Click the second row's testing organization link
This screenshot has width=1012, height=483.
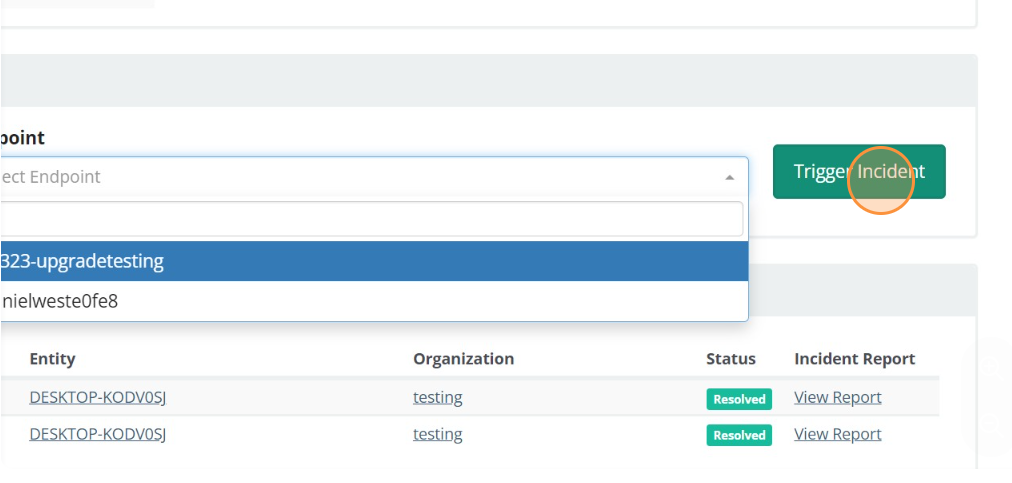pyautogui.click(x=437, y=434)
